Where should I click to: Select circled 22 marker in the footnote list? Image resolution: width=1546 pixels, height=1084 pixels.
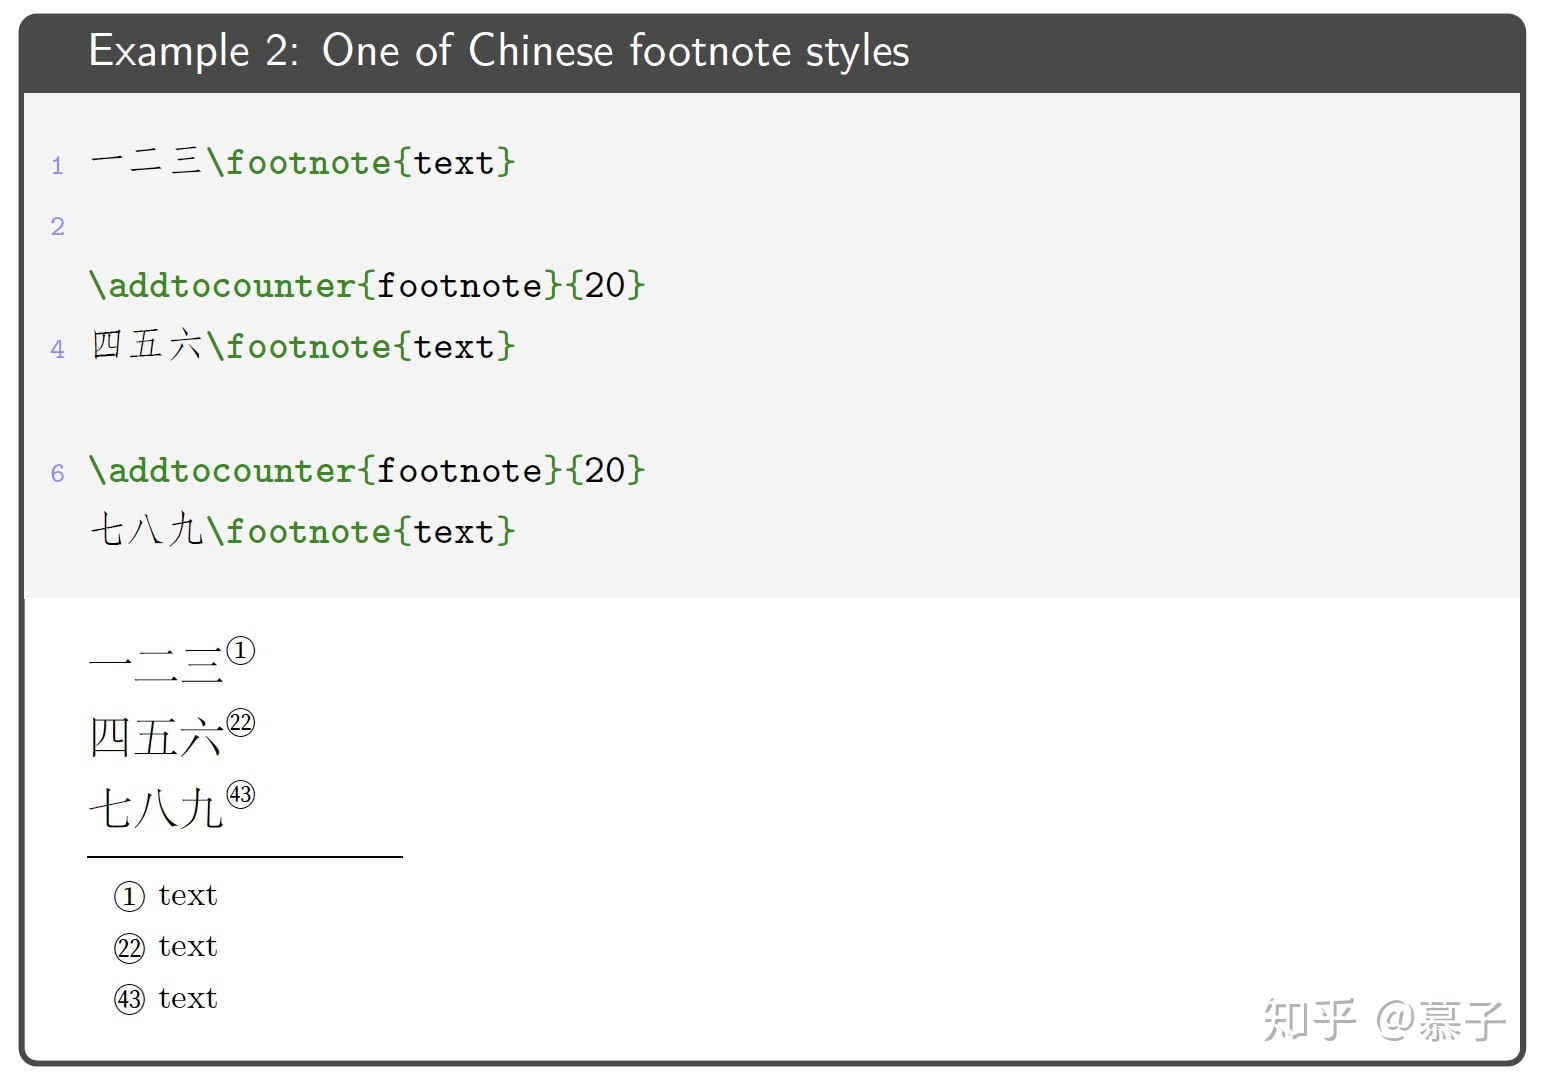click(129, 947)
